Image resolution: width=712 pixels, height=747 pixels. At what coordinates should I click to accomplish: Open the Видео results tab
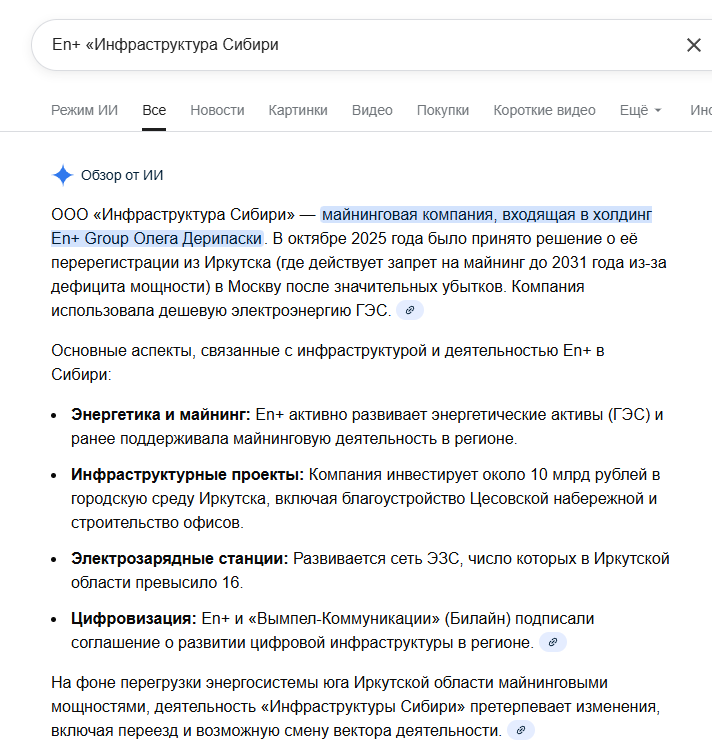pyautogui.click(x=372, y=110)
